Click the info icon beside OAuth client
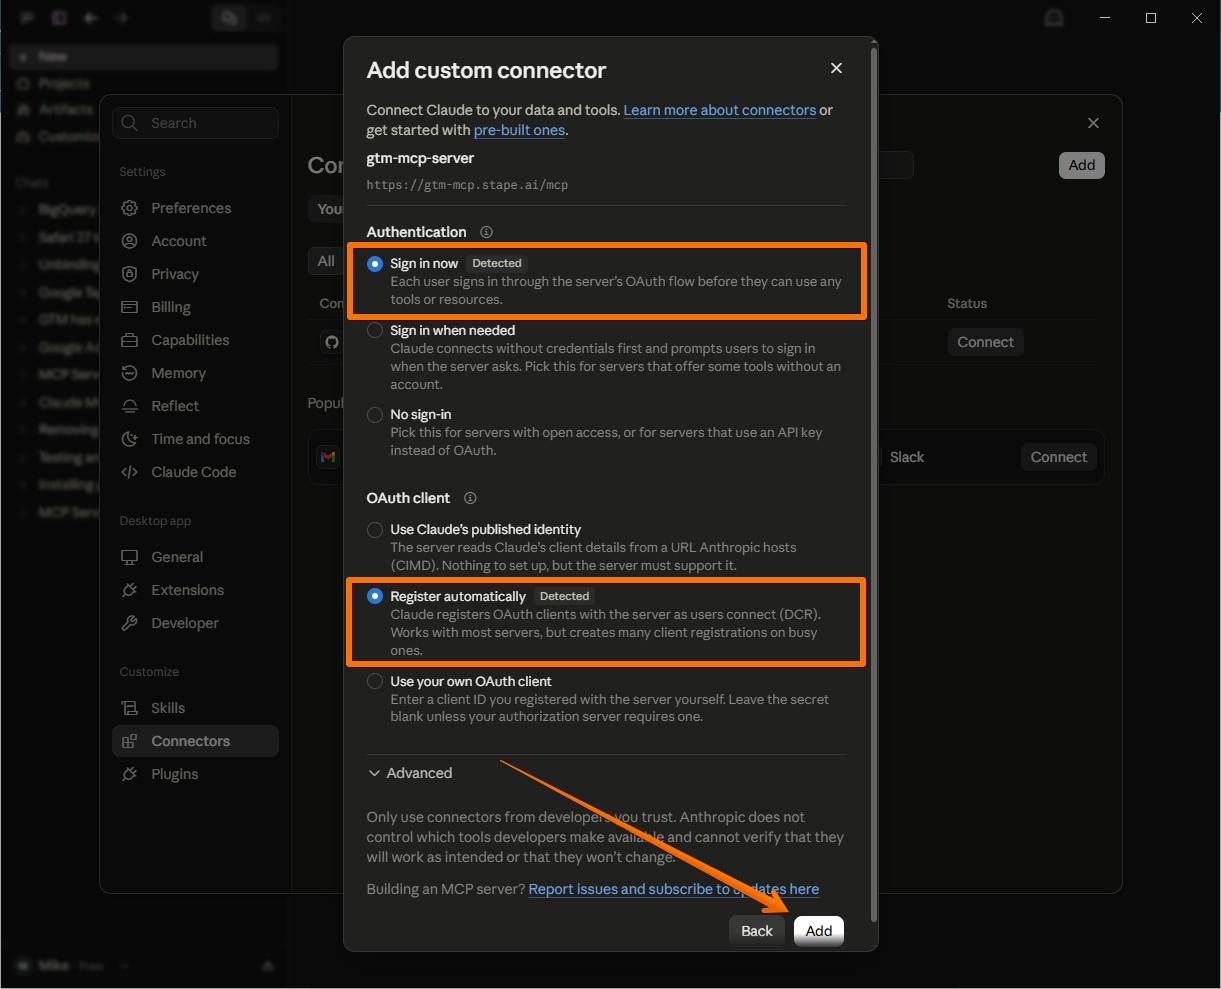 pos(470,498)
